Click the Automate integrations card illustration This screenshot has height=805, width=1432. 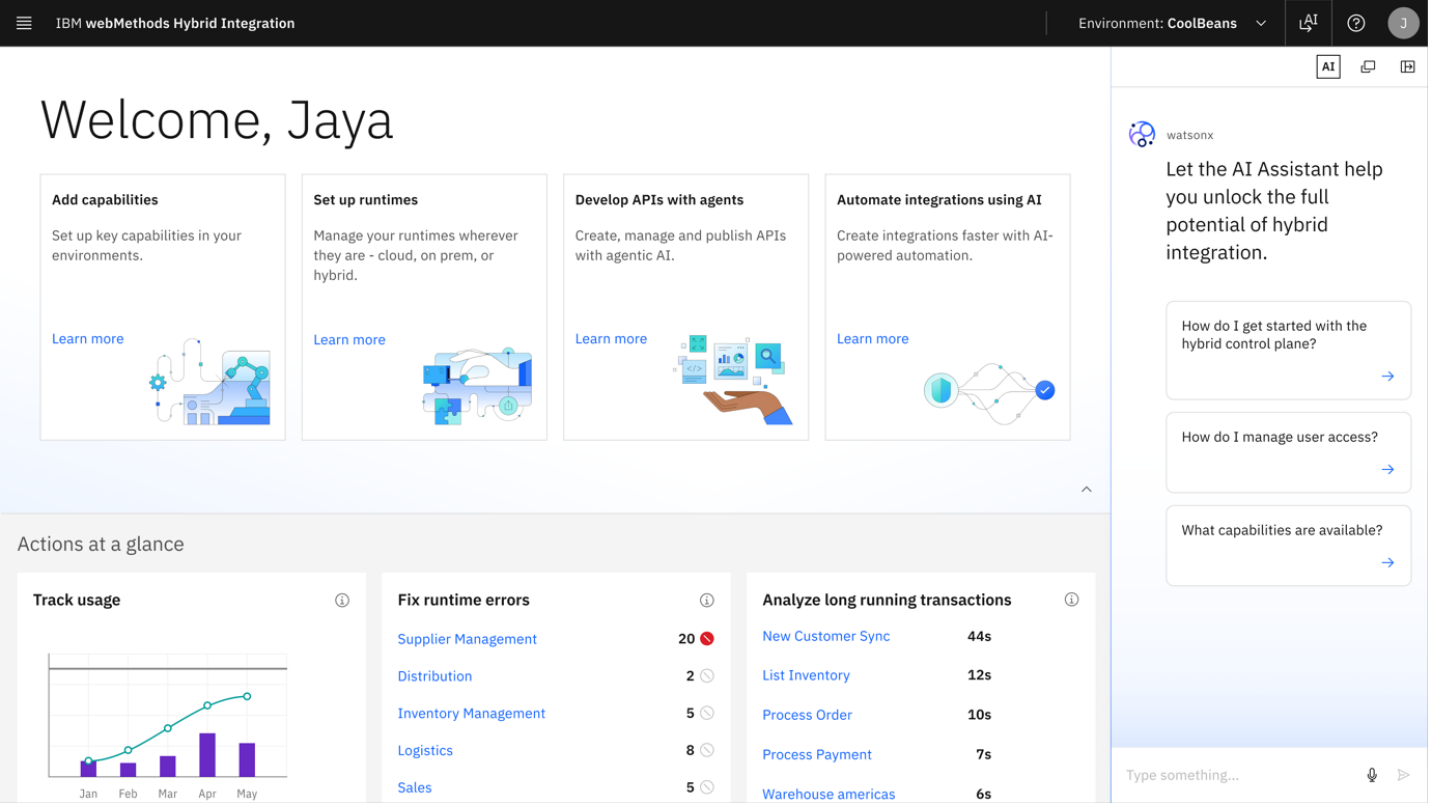point(989,391)
